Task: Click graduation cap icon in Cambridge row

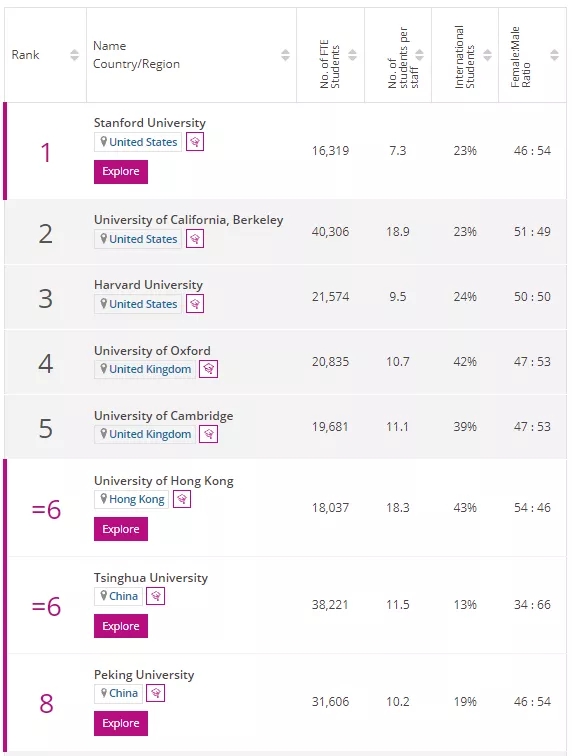Action: point(208,434)
